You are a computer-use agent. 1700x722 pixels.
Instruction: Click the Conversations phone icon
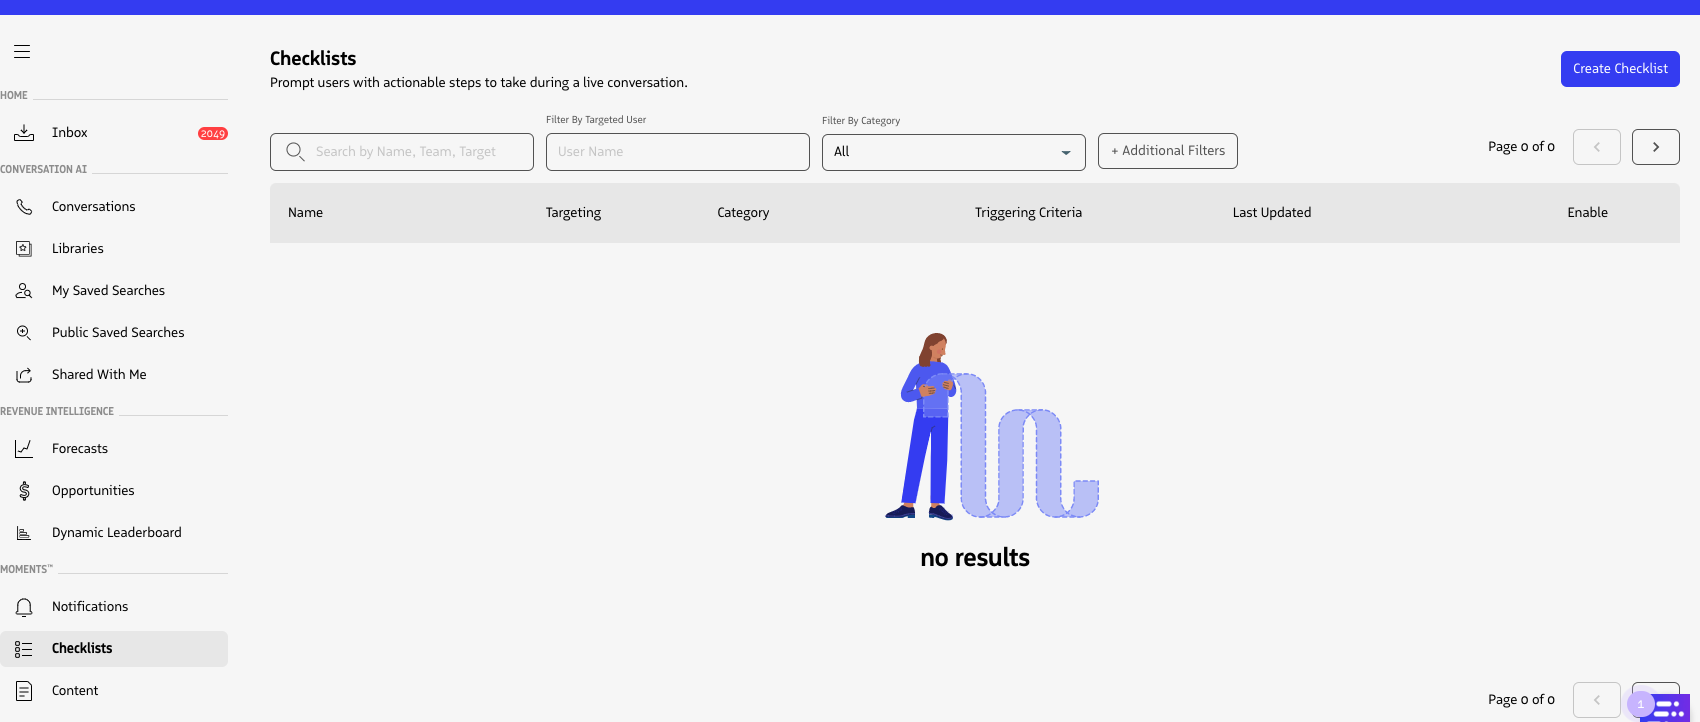24,207
